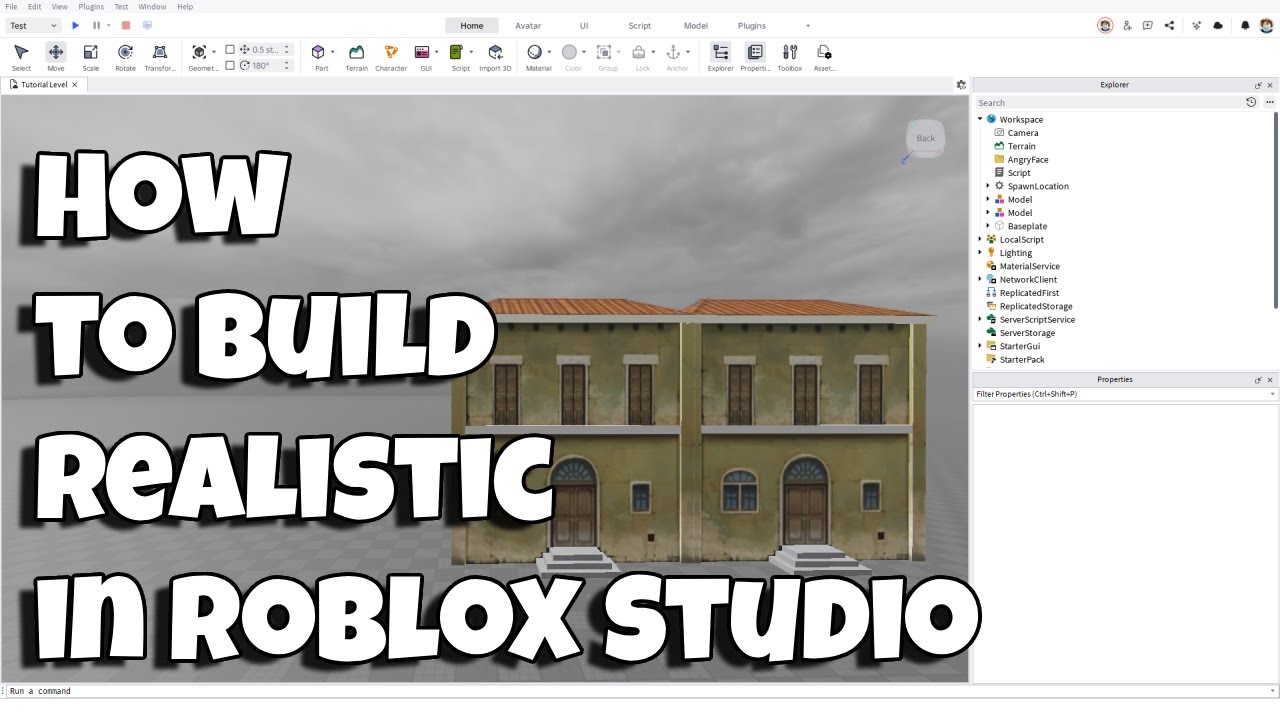Activate the Select tool
The width and height of the screenshot is (1280, 720).
pyautogui.click(x=21, y=56)
